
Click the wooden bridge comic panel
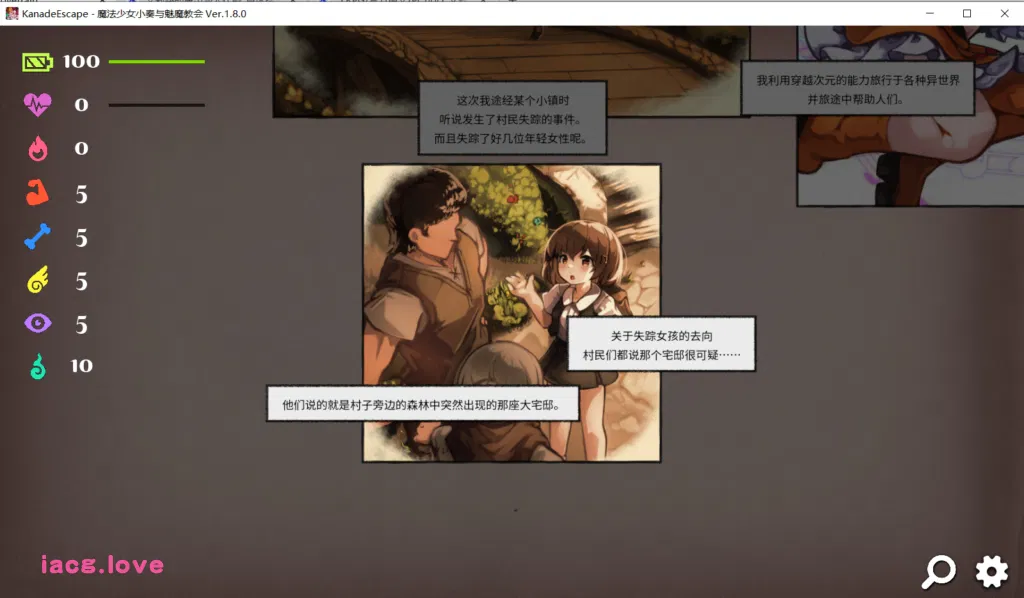click(x=511, y=71)
